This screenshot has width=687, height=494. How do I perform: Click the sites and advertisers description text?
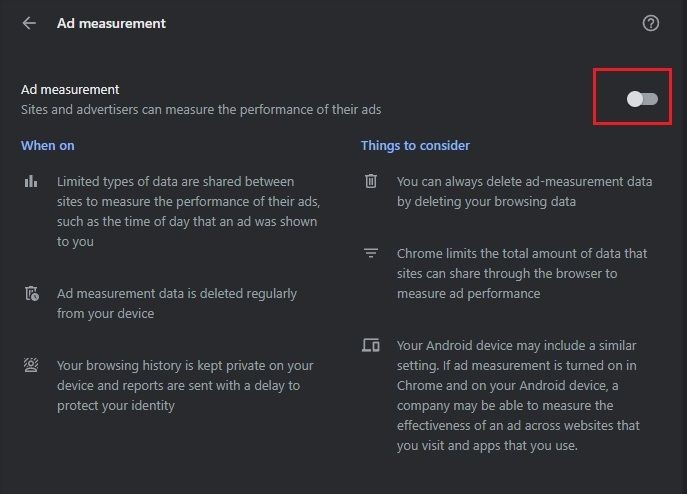coord(201,110)
